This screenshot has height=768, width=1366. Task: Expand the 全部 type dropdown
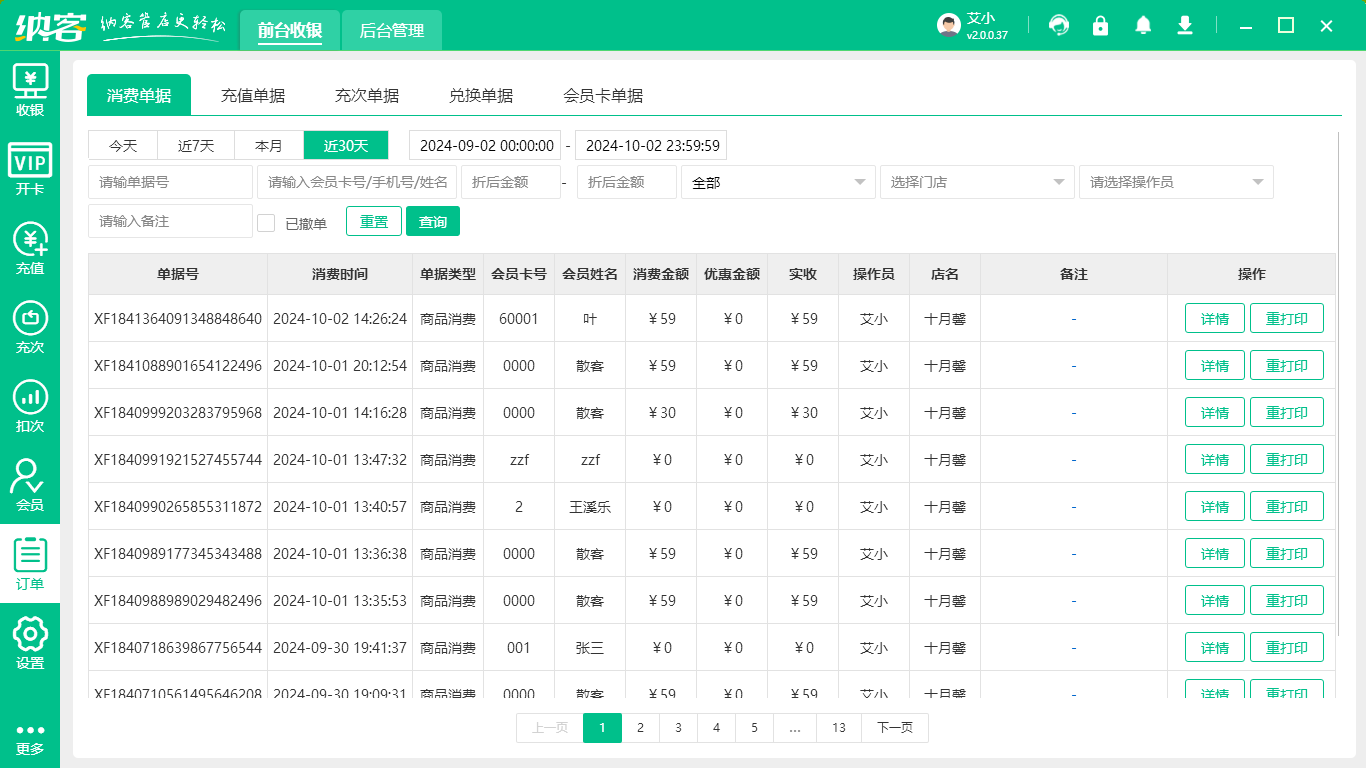pos(778,182)
